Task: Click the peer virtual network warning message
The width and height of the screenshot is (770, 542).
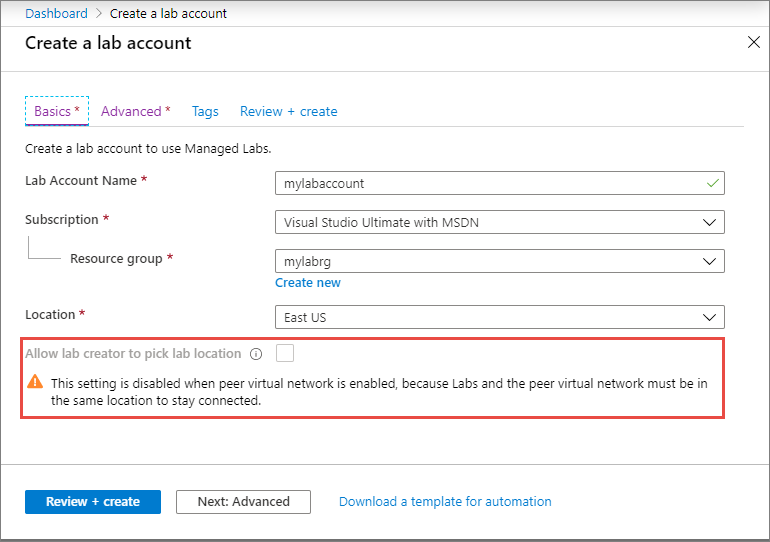Action: (379, 392)
